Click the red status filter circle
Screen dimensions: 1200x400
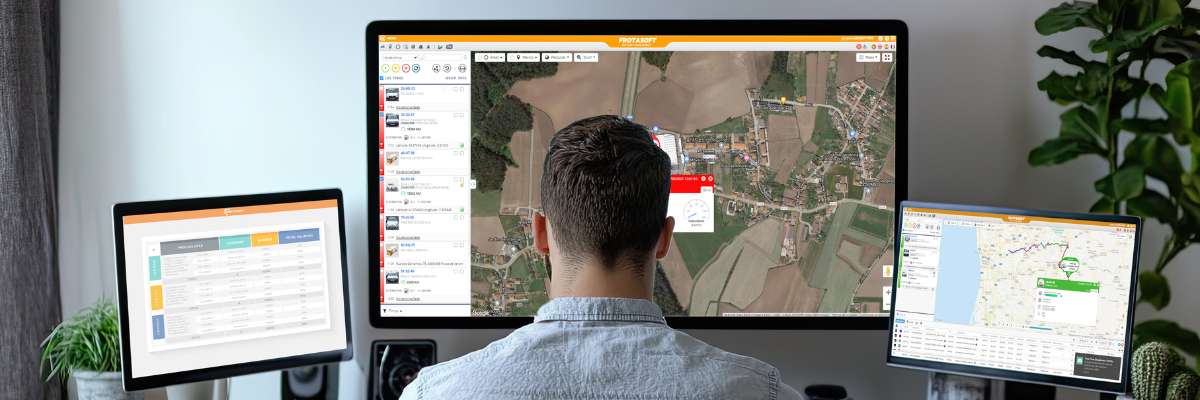(x=405, y=68)
